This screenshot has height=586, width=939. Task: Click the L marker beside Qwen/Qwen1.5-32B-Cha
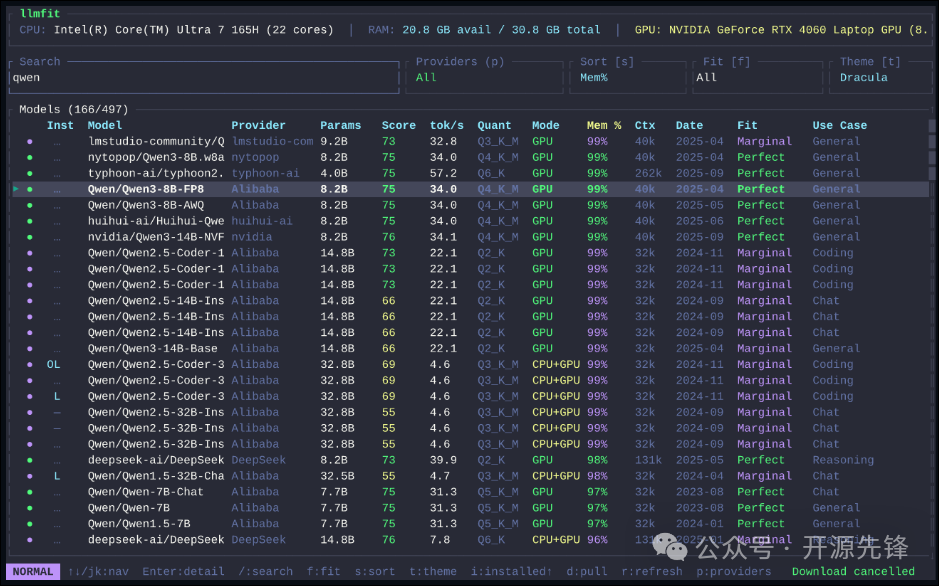57,476
